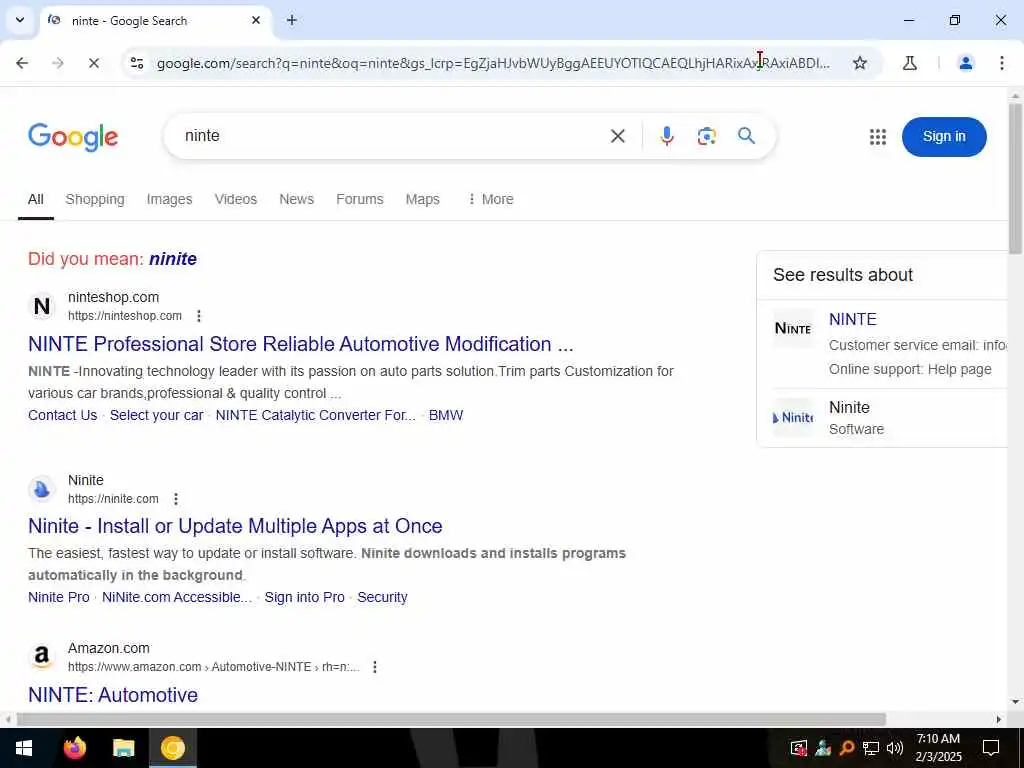Open NINTE entity in See results about
This screenshot has width=1024, height=768.
(x=852, y=319)
